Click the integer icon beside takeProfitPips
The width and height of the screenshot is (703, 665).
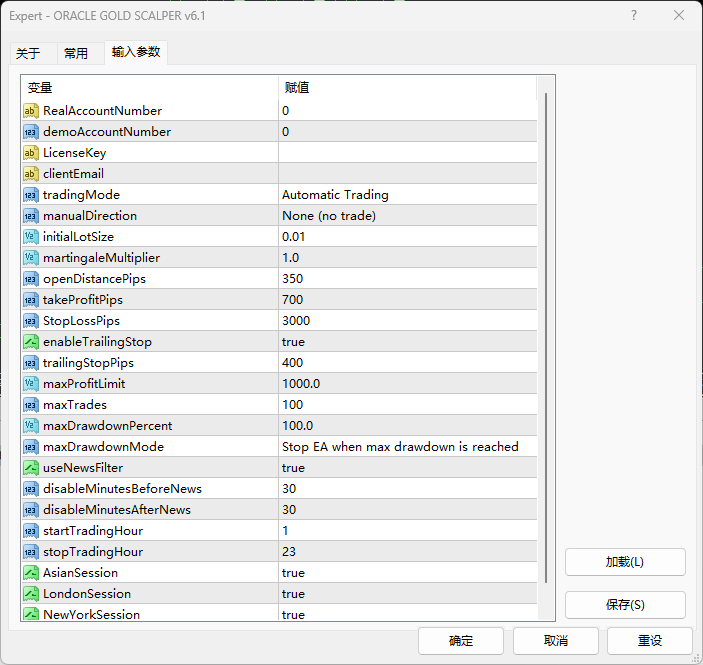[30, 300]
